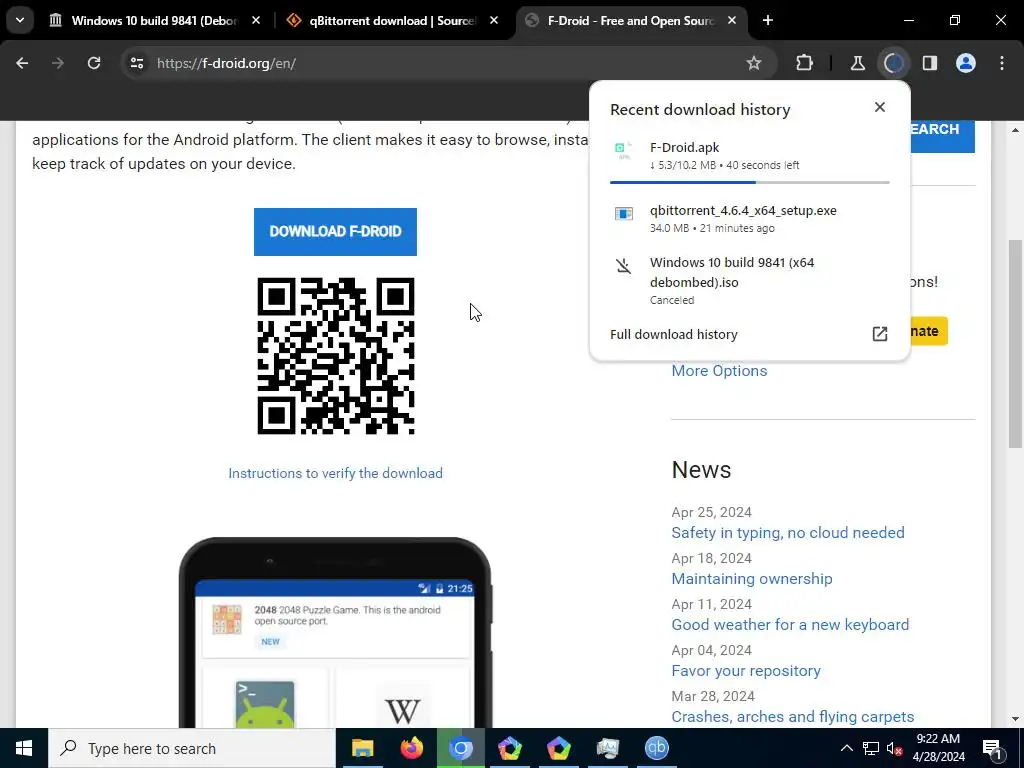Open the Extensions puzzle icon
The width and height of the screenshot is (1024, 768).
click(805, 63)
